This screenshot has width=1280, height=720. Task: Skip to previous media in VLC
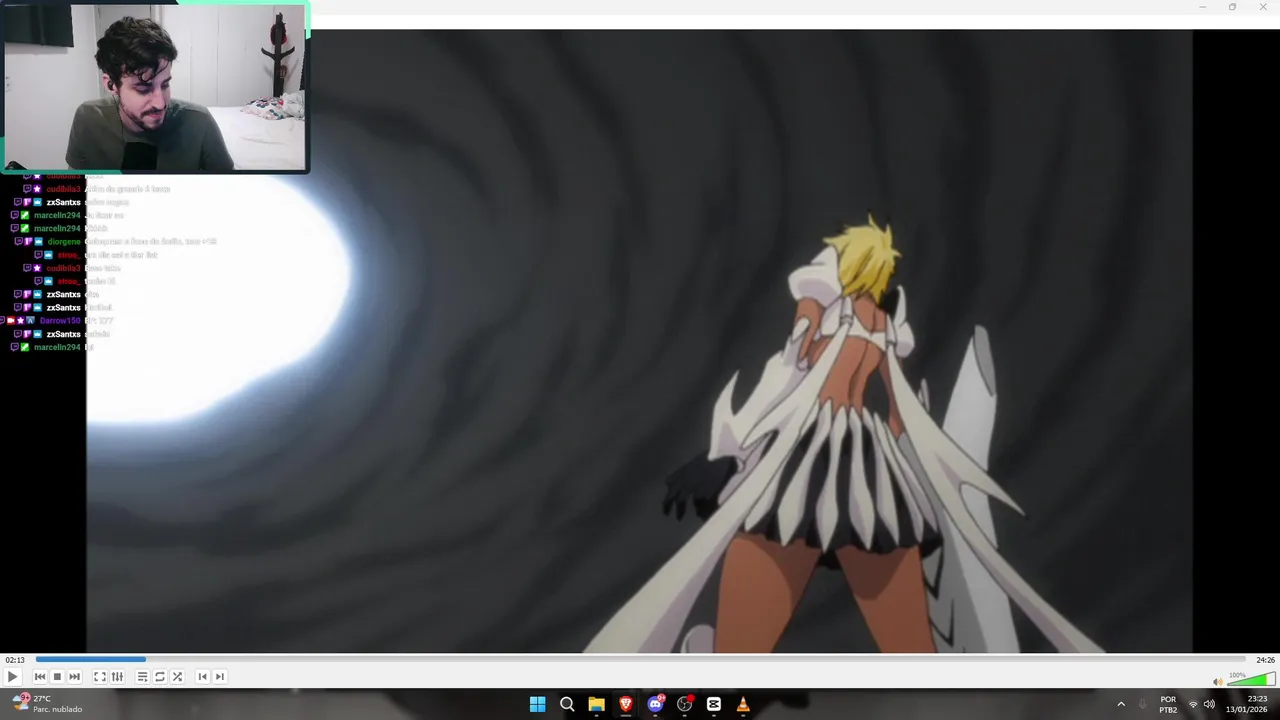pyautogui.click(x=40, y=677)
